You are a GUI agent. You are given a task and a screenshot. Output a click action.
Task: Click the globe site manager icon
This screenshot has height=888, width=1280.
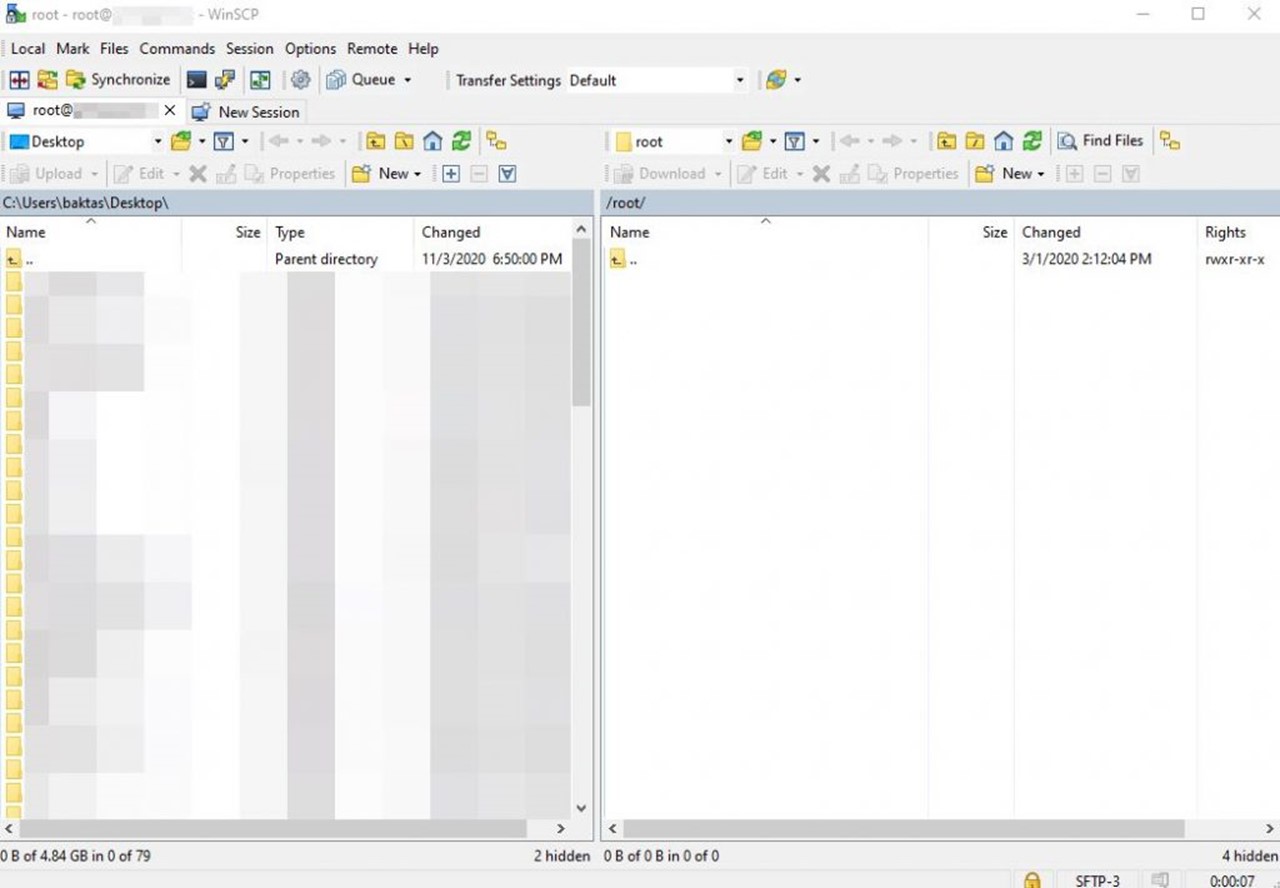[x=776, y=80]
